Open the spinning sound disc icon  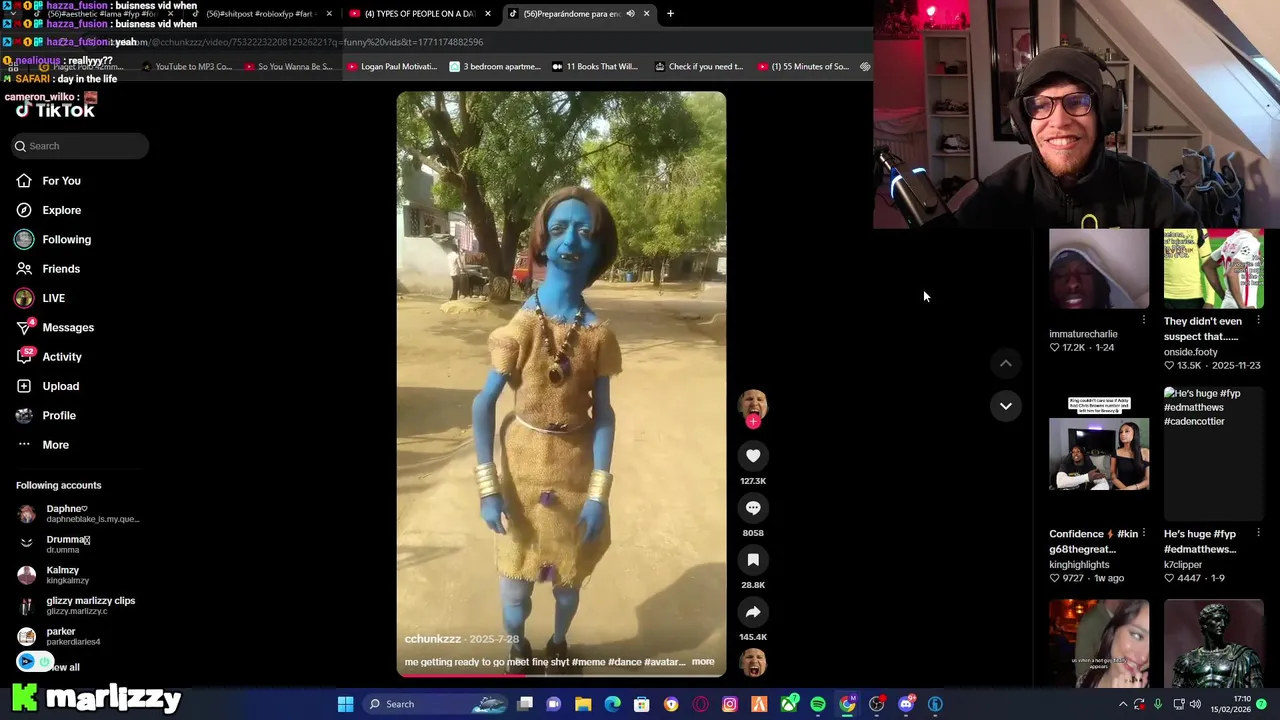coord(753,662)
